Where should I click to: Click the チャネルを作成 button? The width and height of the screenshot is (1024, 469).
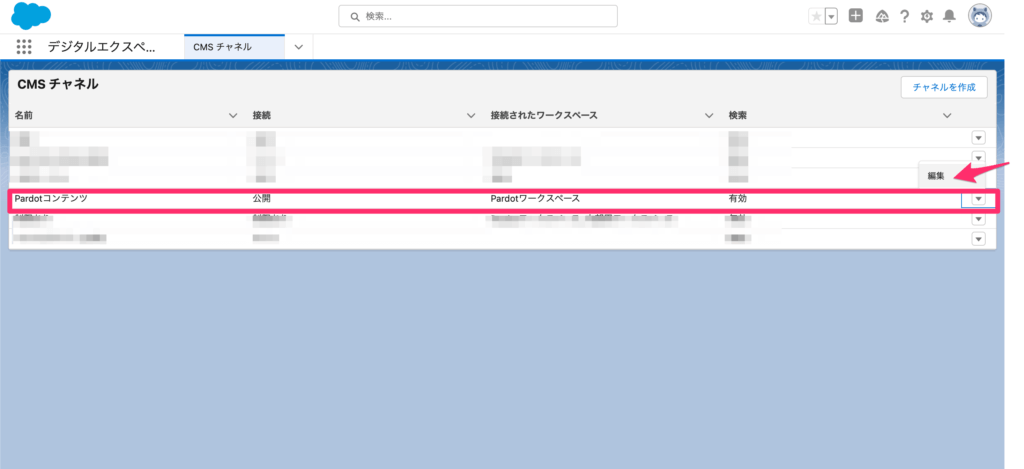point(944,87)
